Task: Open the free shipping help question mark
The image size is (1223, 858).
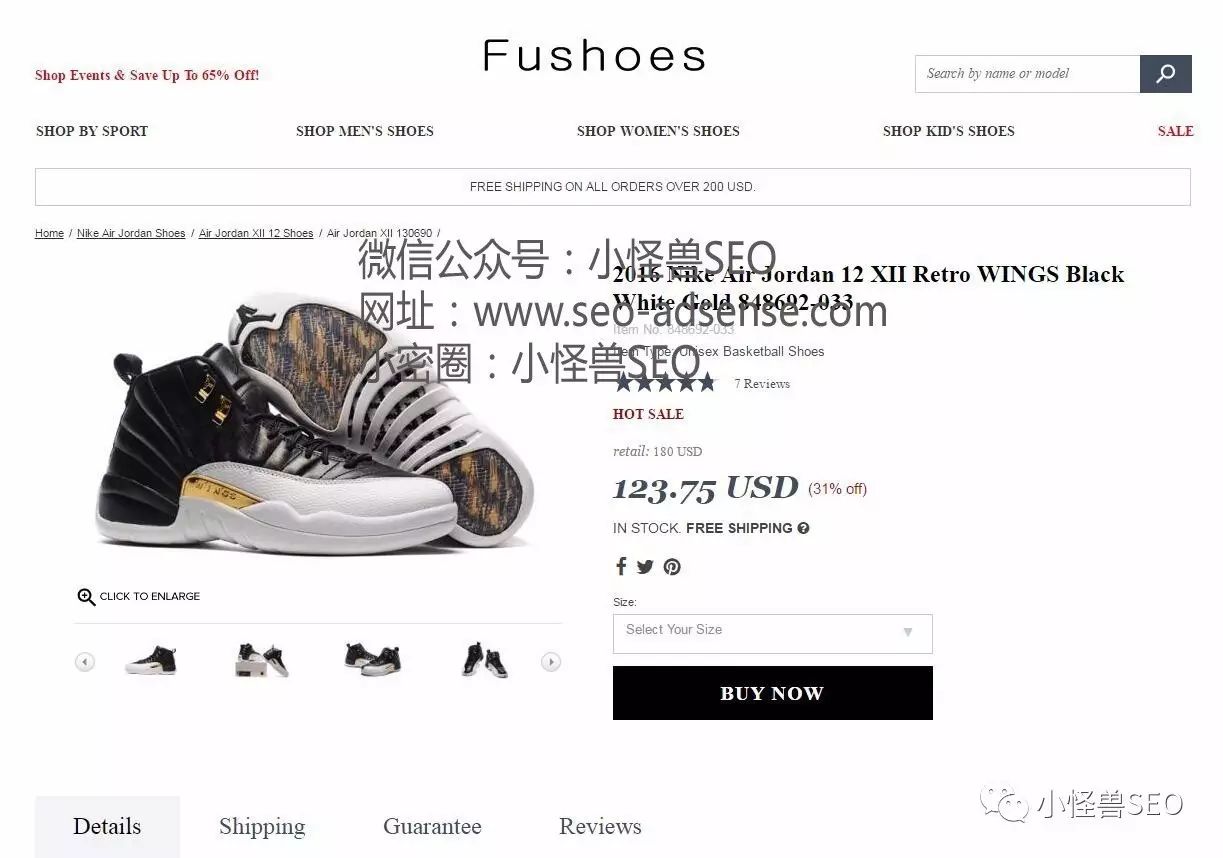Action: coord(803,528)
